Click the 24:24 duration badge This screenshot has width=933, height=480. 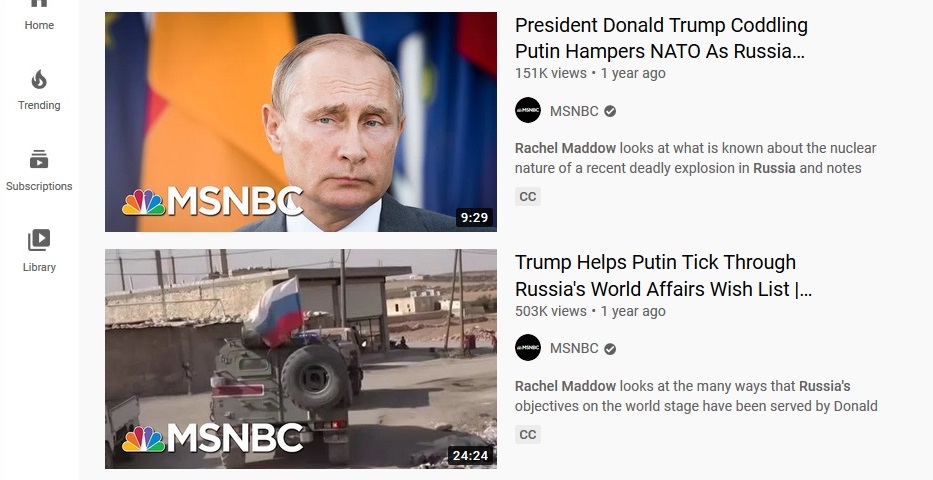471,456
